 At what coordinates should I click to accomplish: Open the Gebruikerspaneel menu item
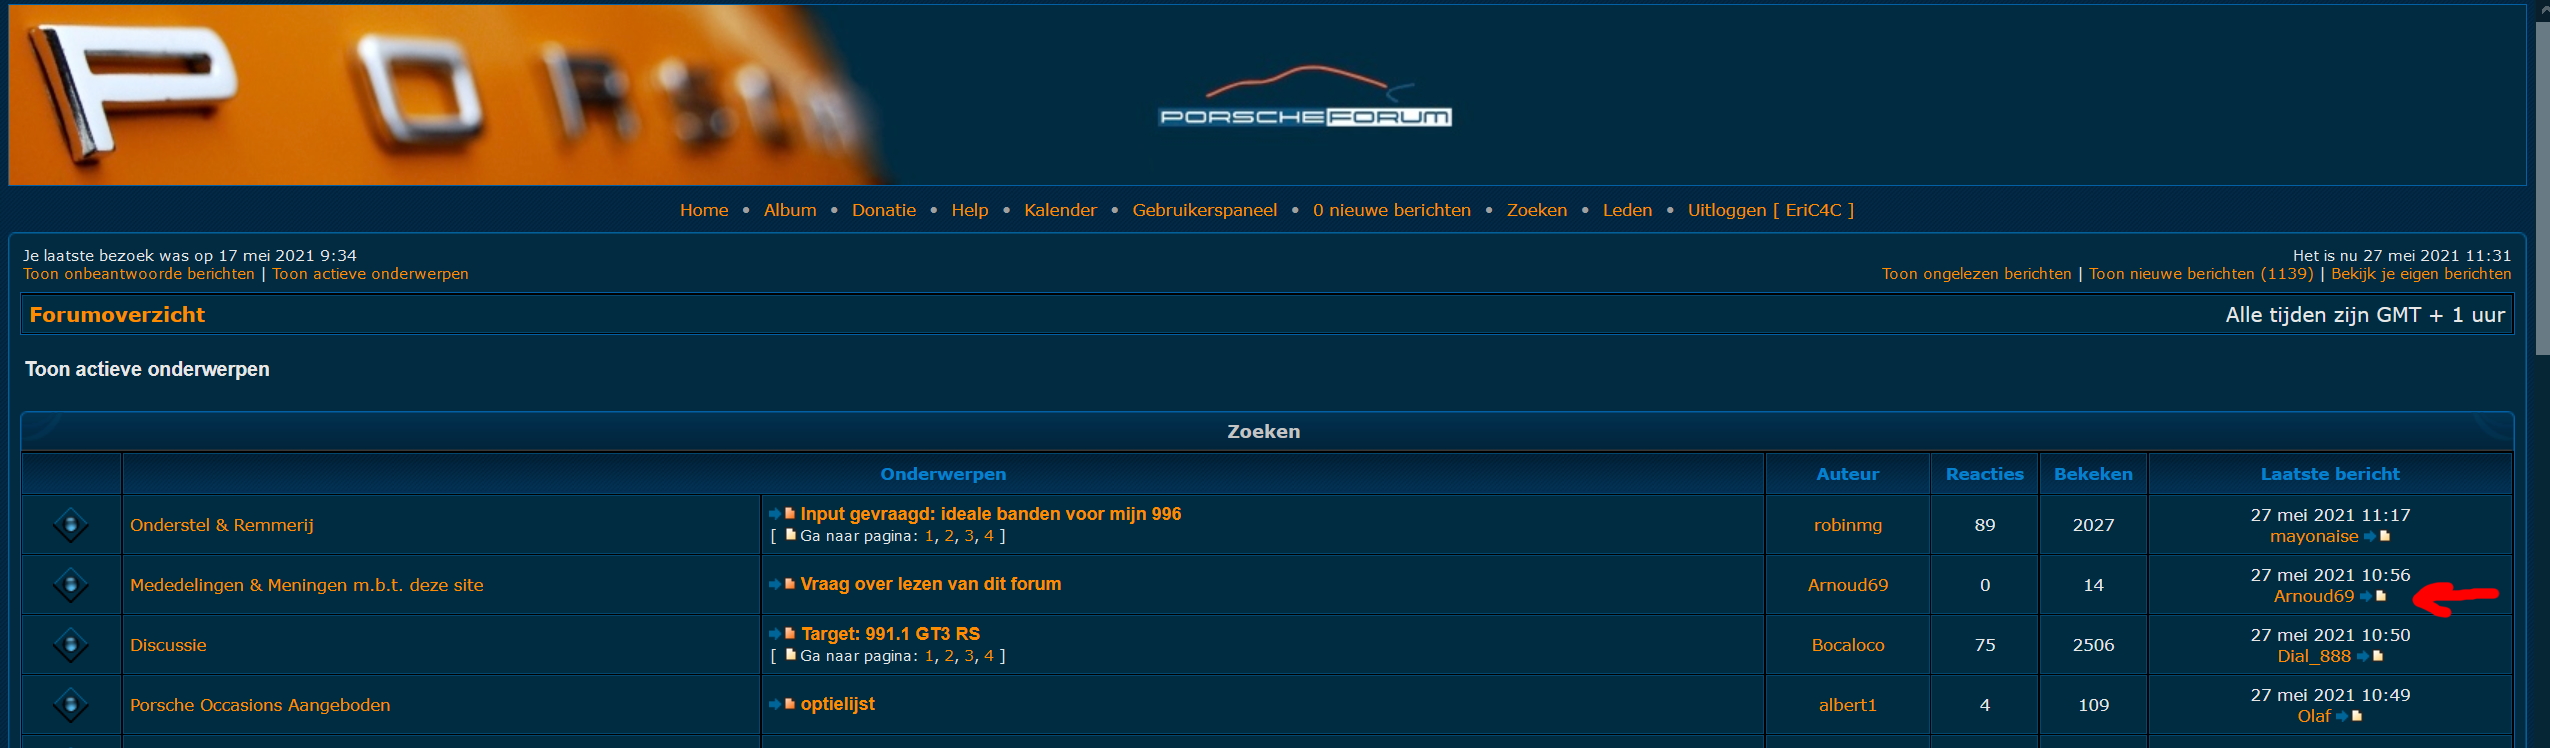(x=1204, y=210)
